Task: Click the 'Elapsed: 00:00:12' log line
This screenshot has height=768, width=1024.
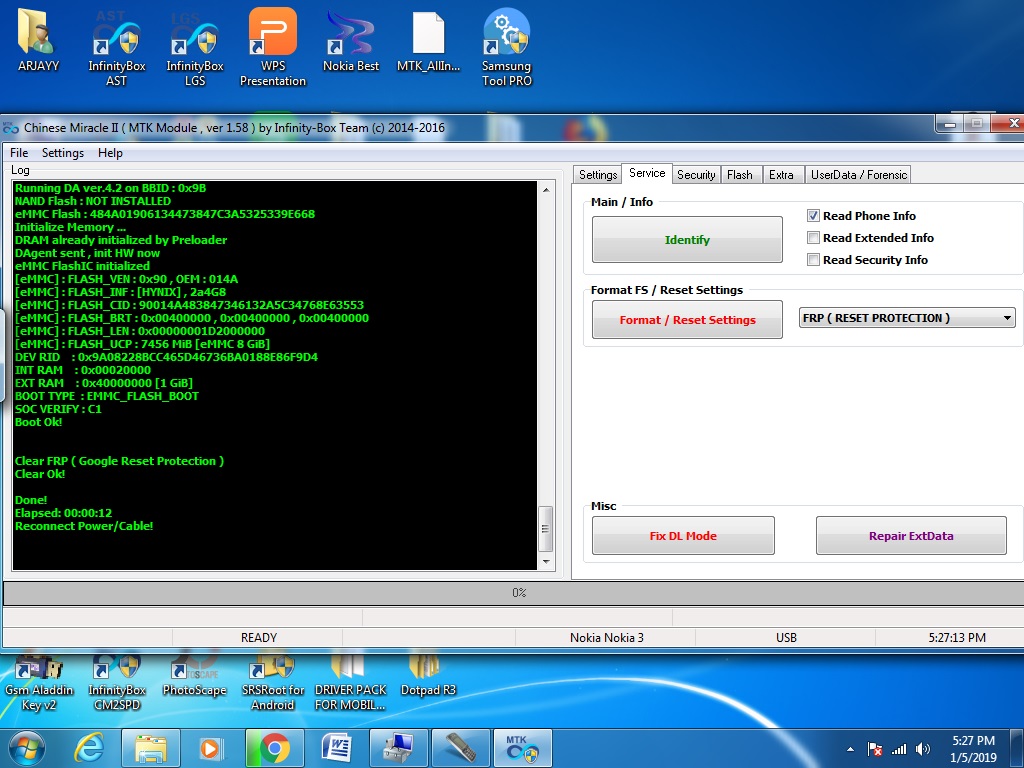Action: click(63, 513)
